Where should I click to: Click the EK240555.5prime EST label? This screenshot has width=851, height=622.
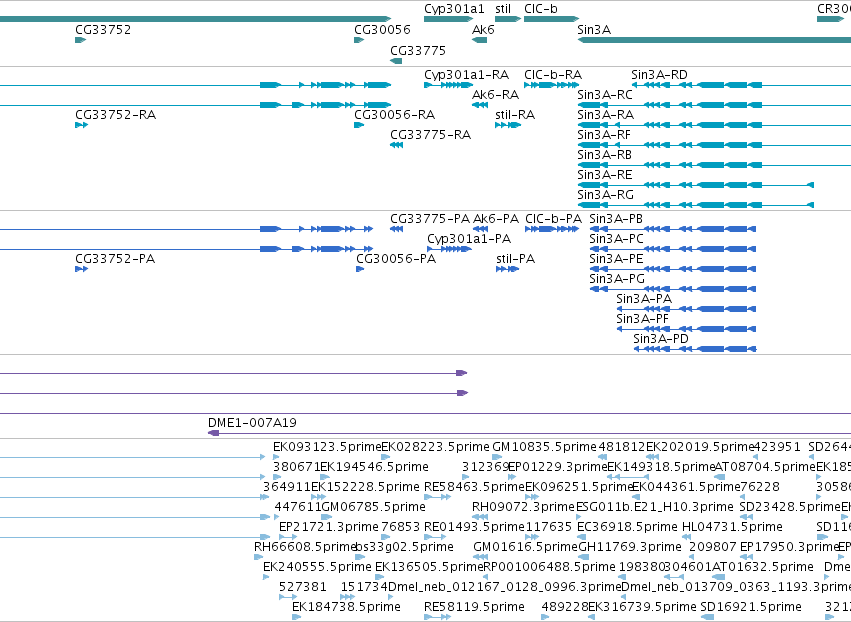(317, 567)
